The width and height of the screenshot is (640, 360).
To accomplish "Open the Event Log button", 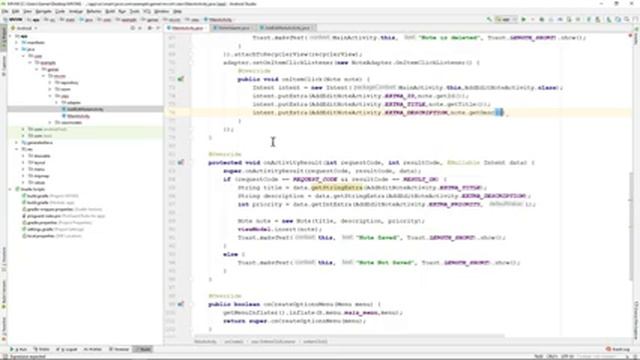I will pyautogui.click(x=619, y=349).
